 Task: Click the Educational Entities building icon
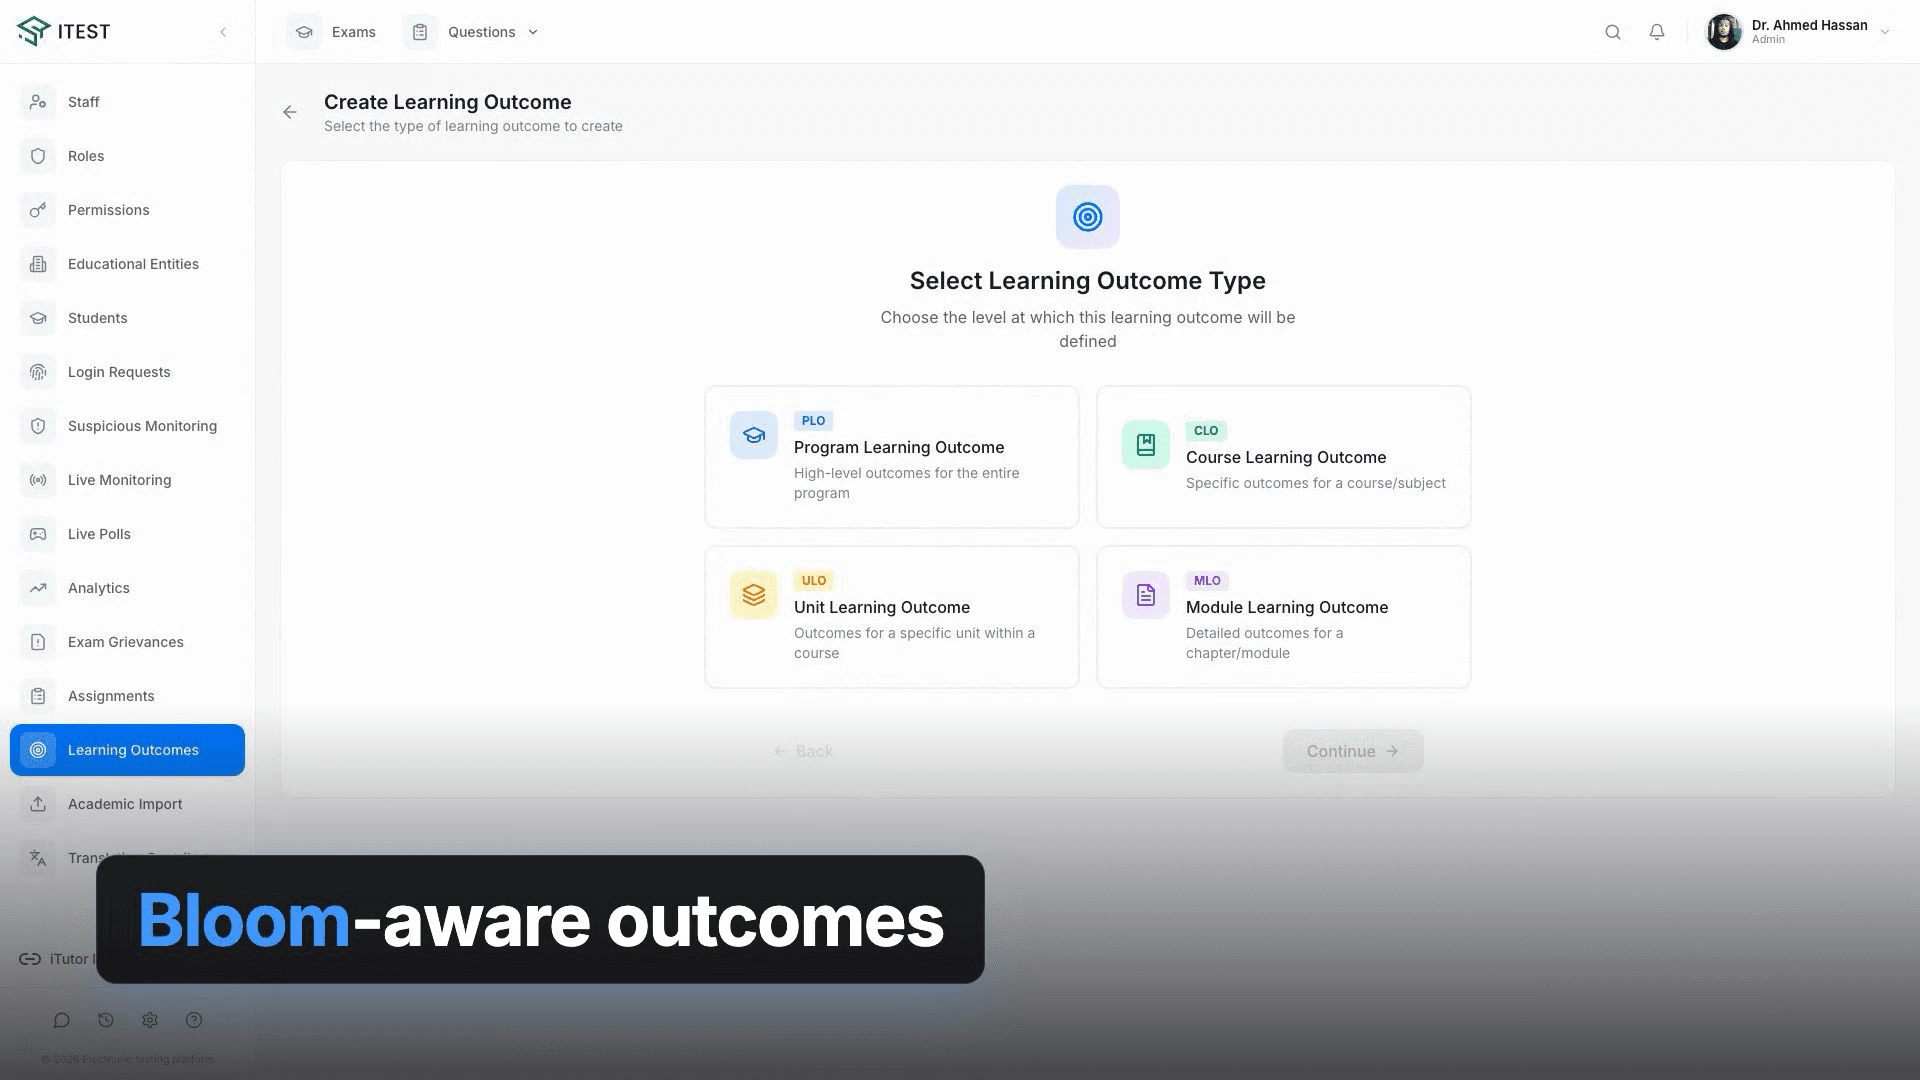[x=38, y=264]
